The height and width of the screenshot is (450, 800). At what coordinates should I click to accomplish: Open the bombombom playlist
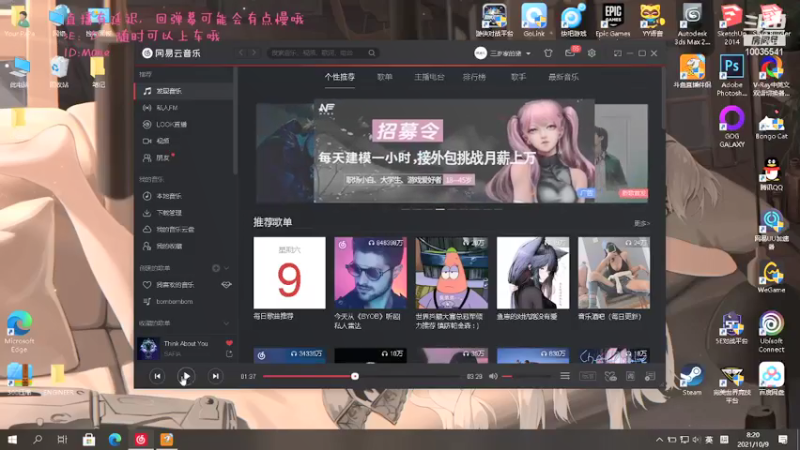174,302
